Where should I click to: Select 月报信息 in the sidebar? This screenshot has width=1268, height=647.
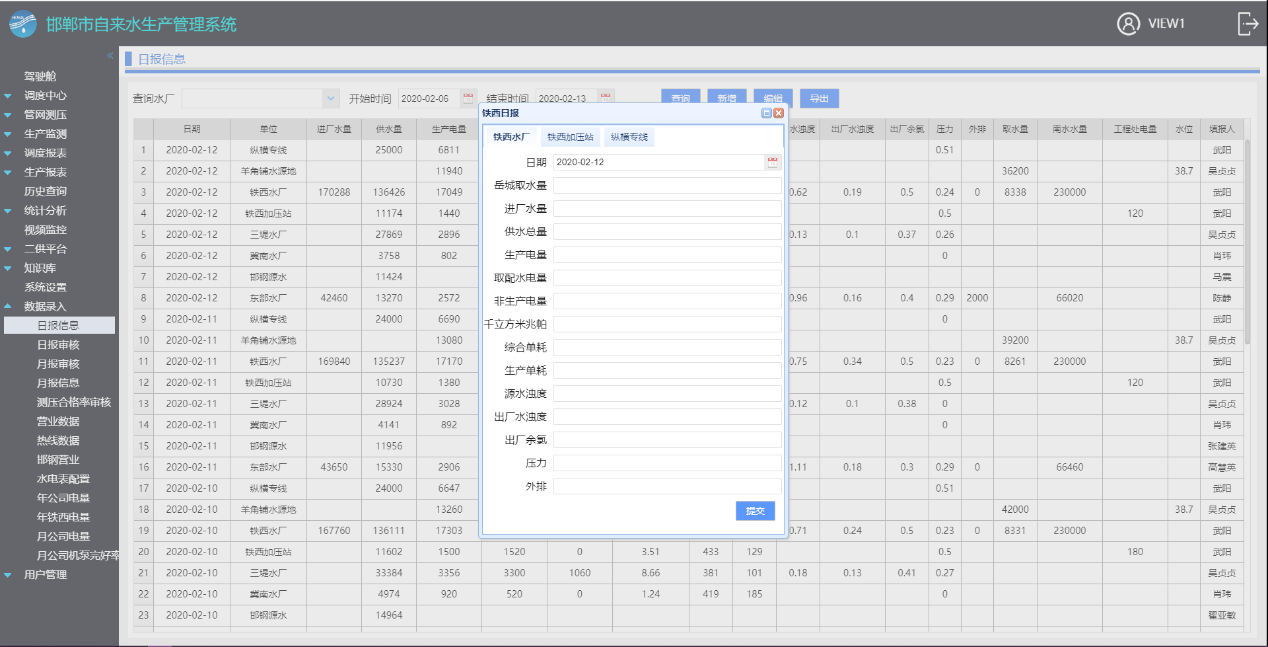58,383
